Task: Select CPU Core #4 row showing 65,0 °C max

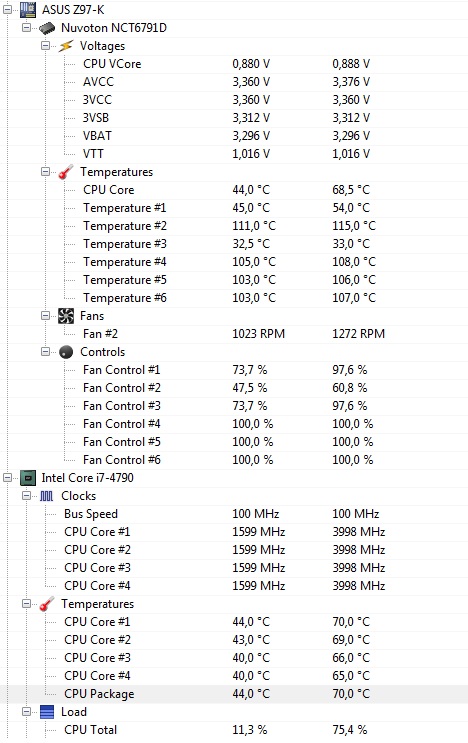Action: point(234,676)
